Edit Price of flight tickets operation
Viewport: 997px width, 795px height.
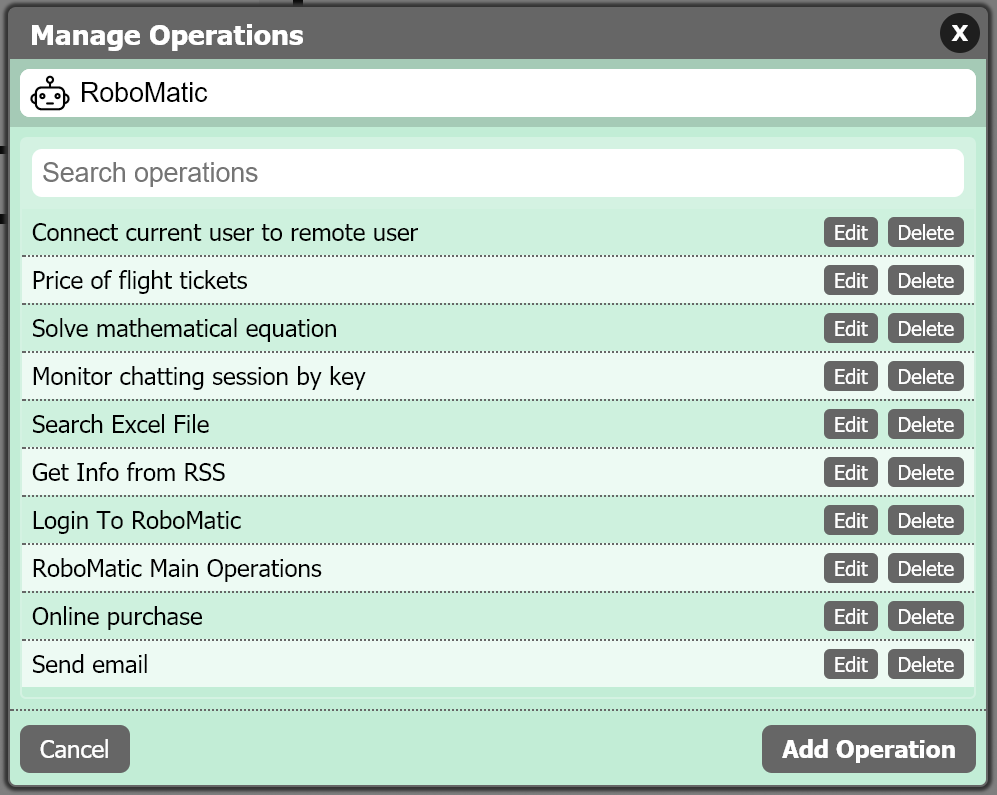(x=850, y=281)
